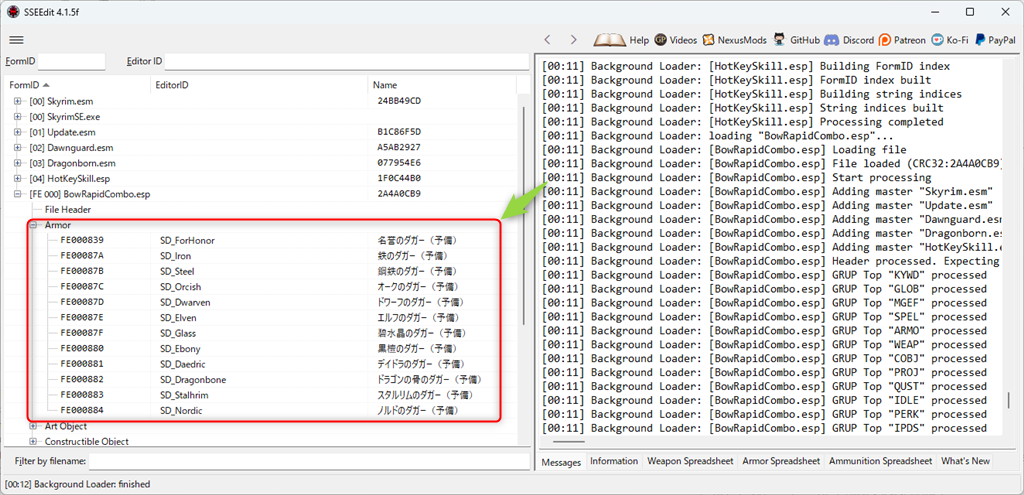The height and width of the screenshot is (495, 1024).
Task: Click the GitHub link label
Action: coord(805,40)
